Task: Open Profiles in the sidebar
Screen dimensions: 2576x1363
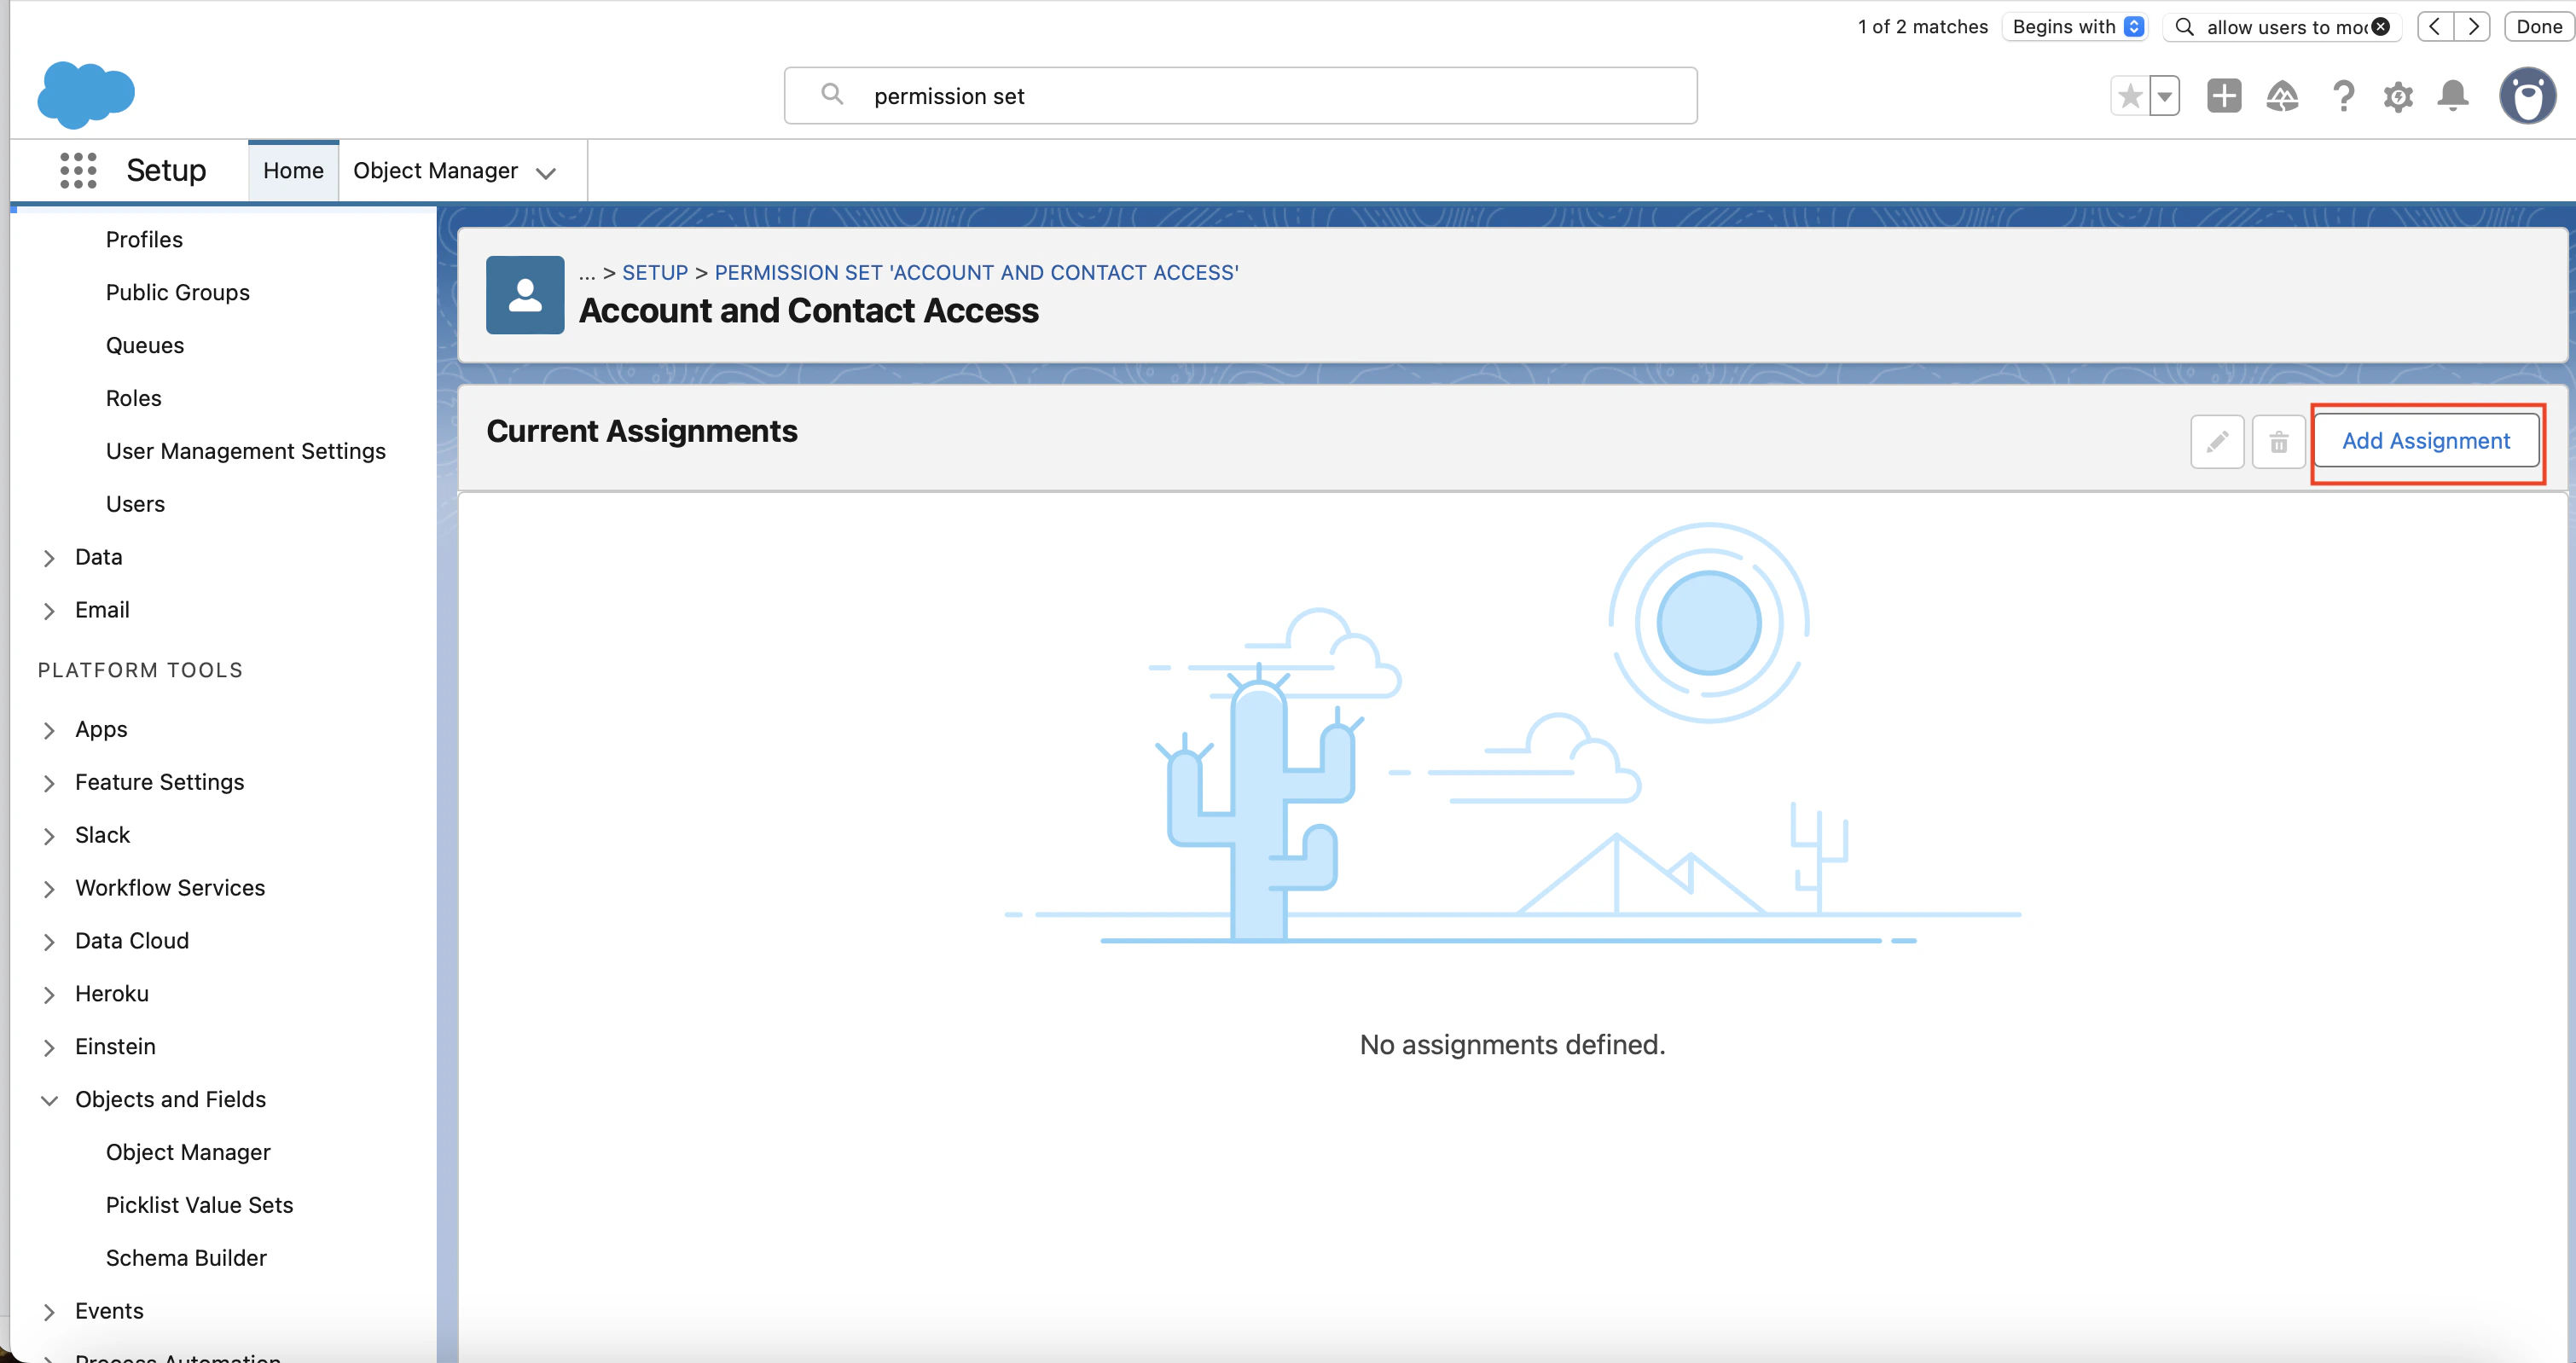Action: [x=144, y=239]
